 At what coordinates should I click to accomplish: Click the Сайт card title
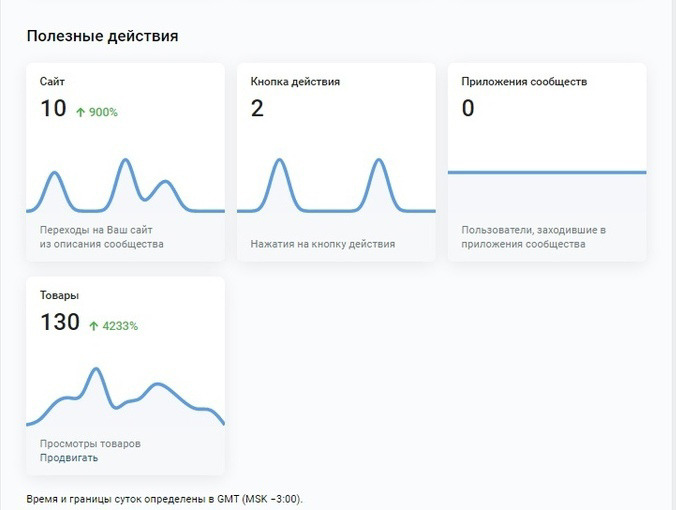point(52,81)
